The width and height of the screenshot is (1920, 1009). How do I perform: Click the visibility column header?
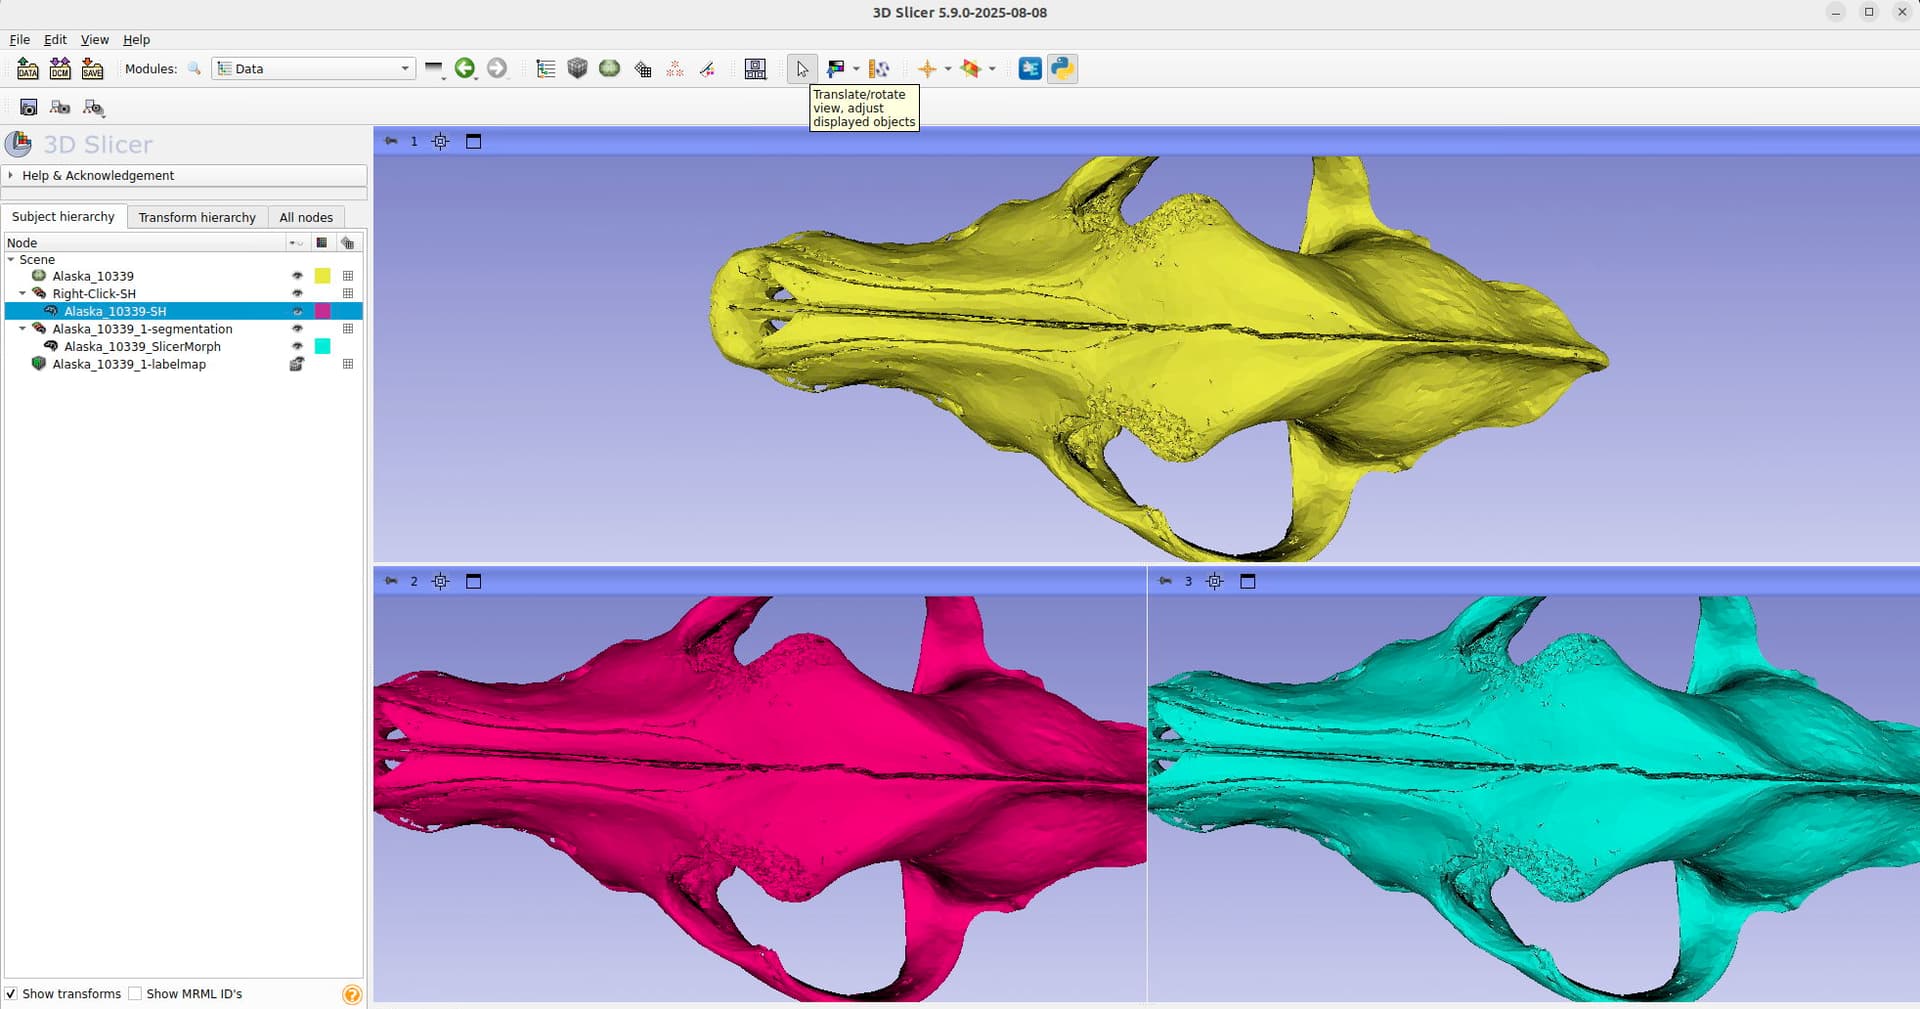[297, 243]
